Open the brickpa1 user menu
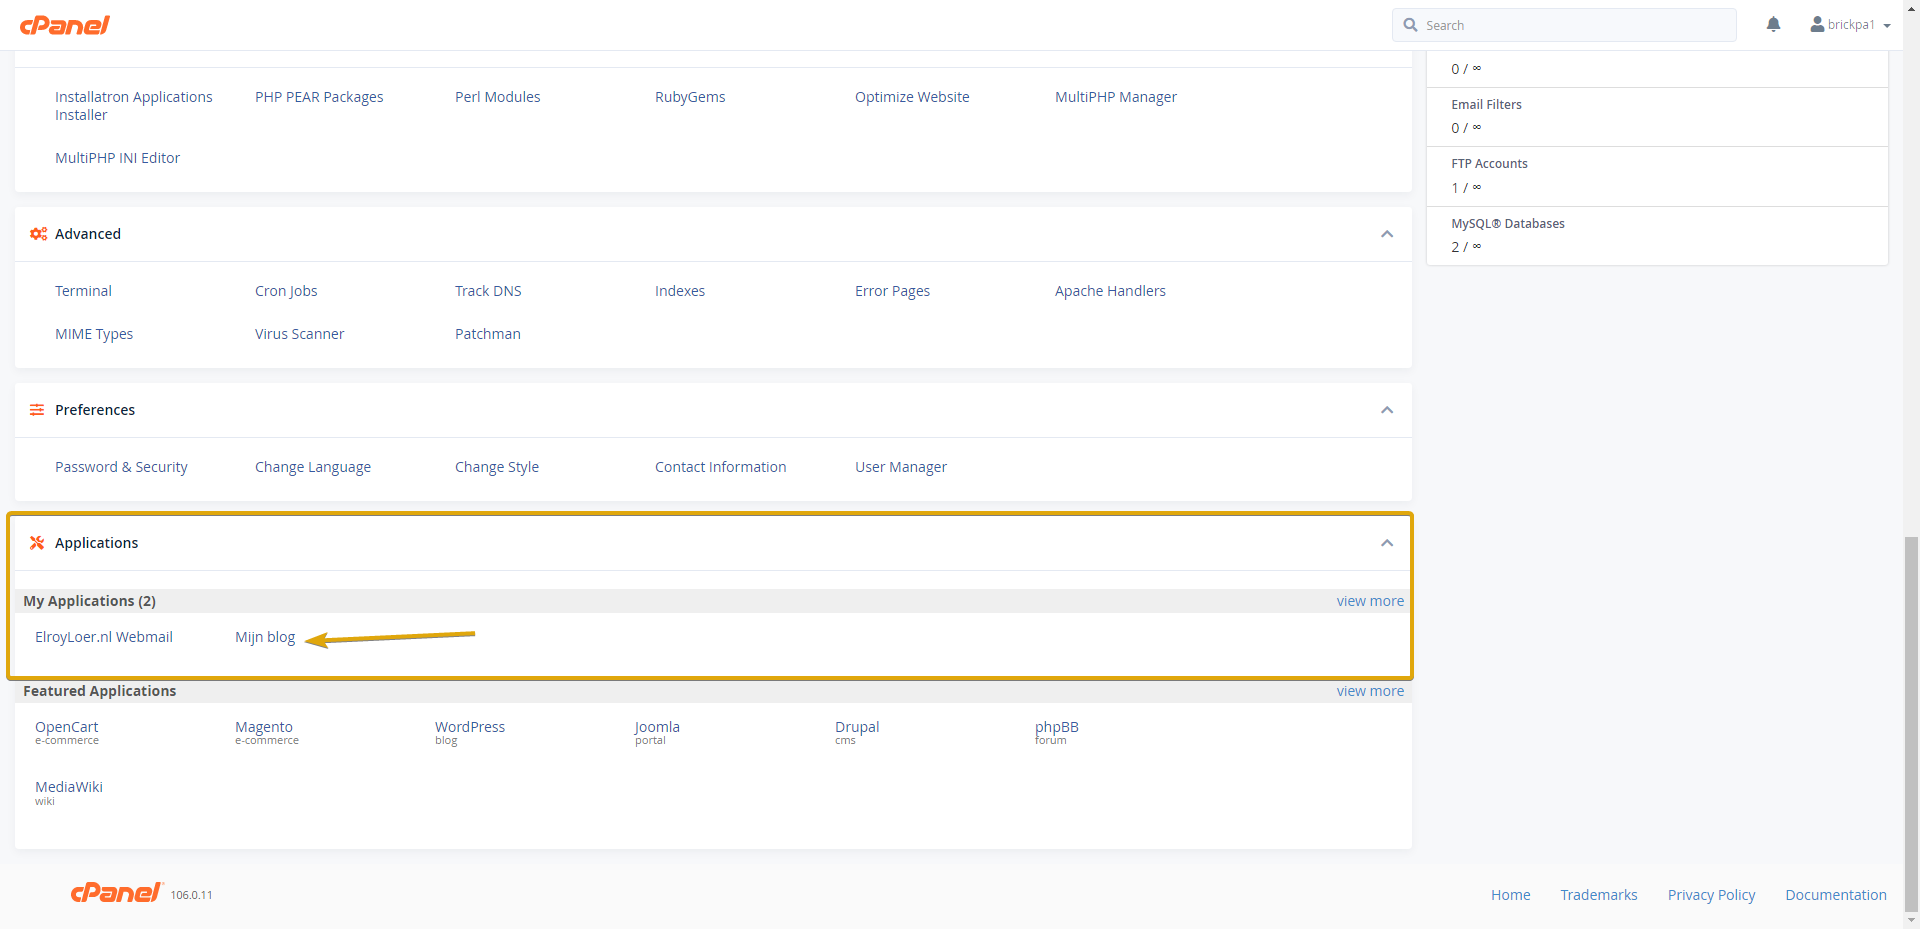 [x=1850, y=25]
